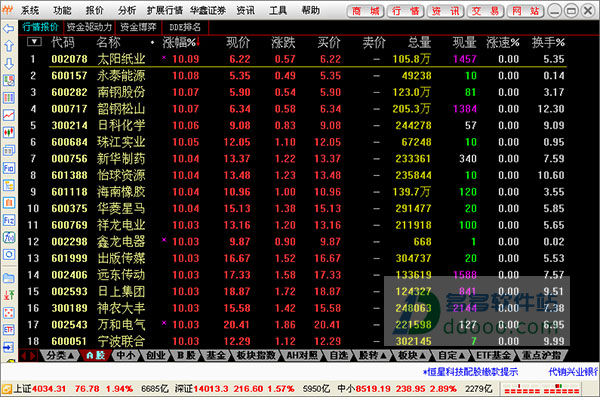Click the up arrow sidebar icon
This screenshot has width=600, height=397.
(8, 46)
